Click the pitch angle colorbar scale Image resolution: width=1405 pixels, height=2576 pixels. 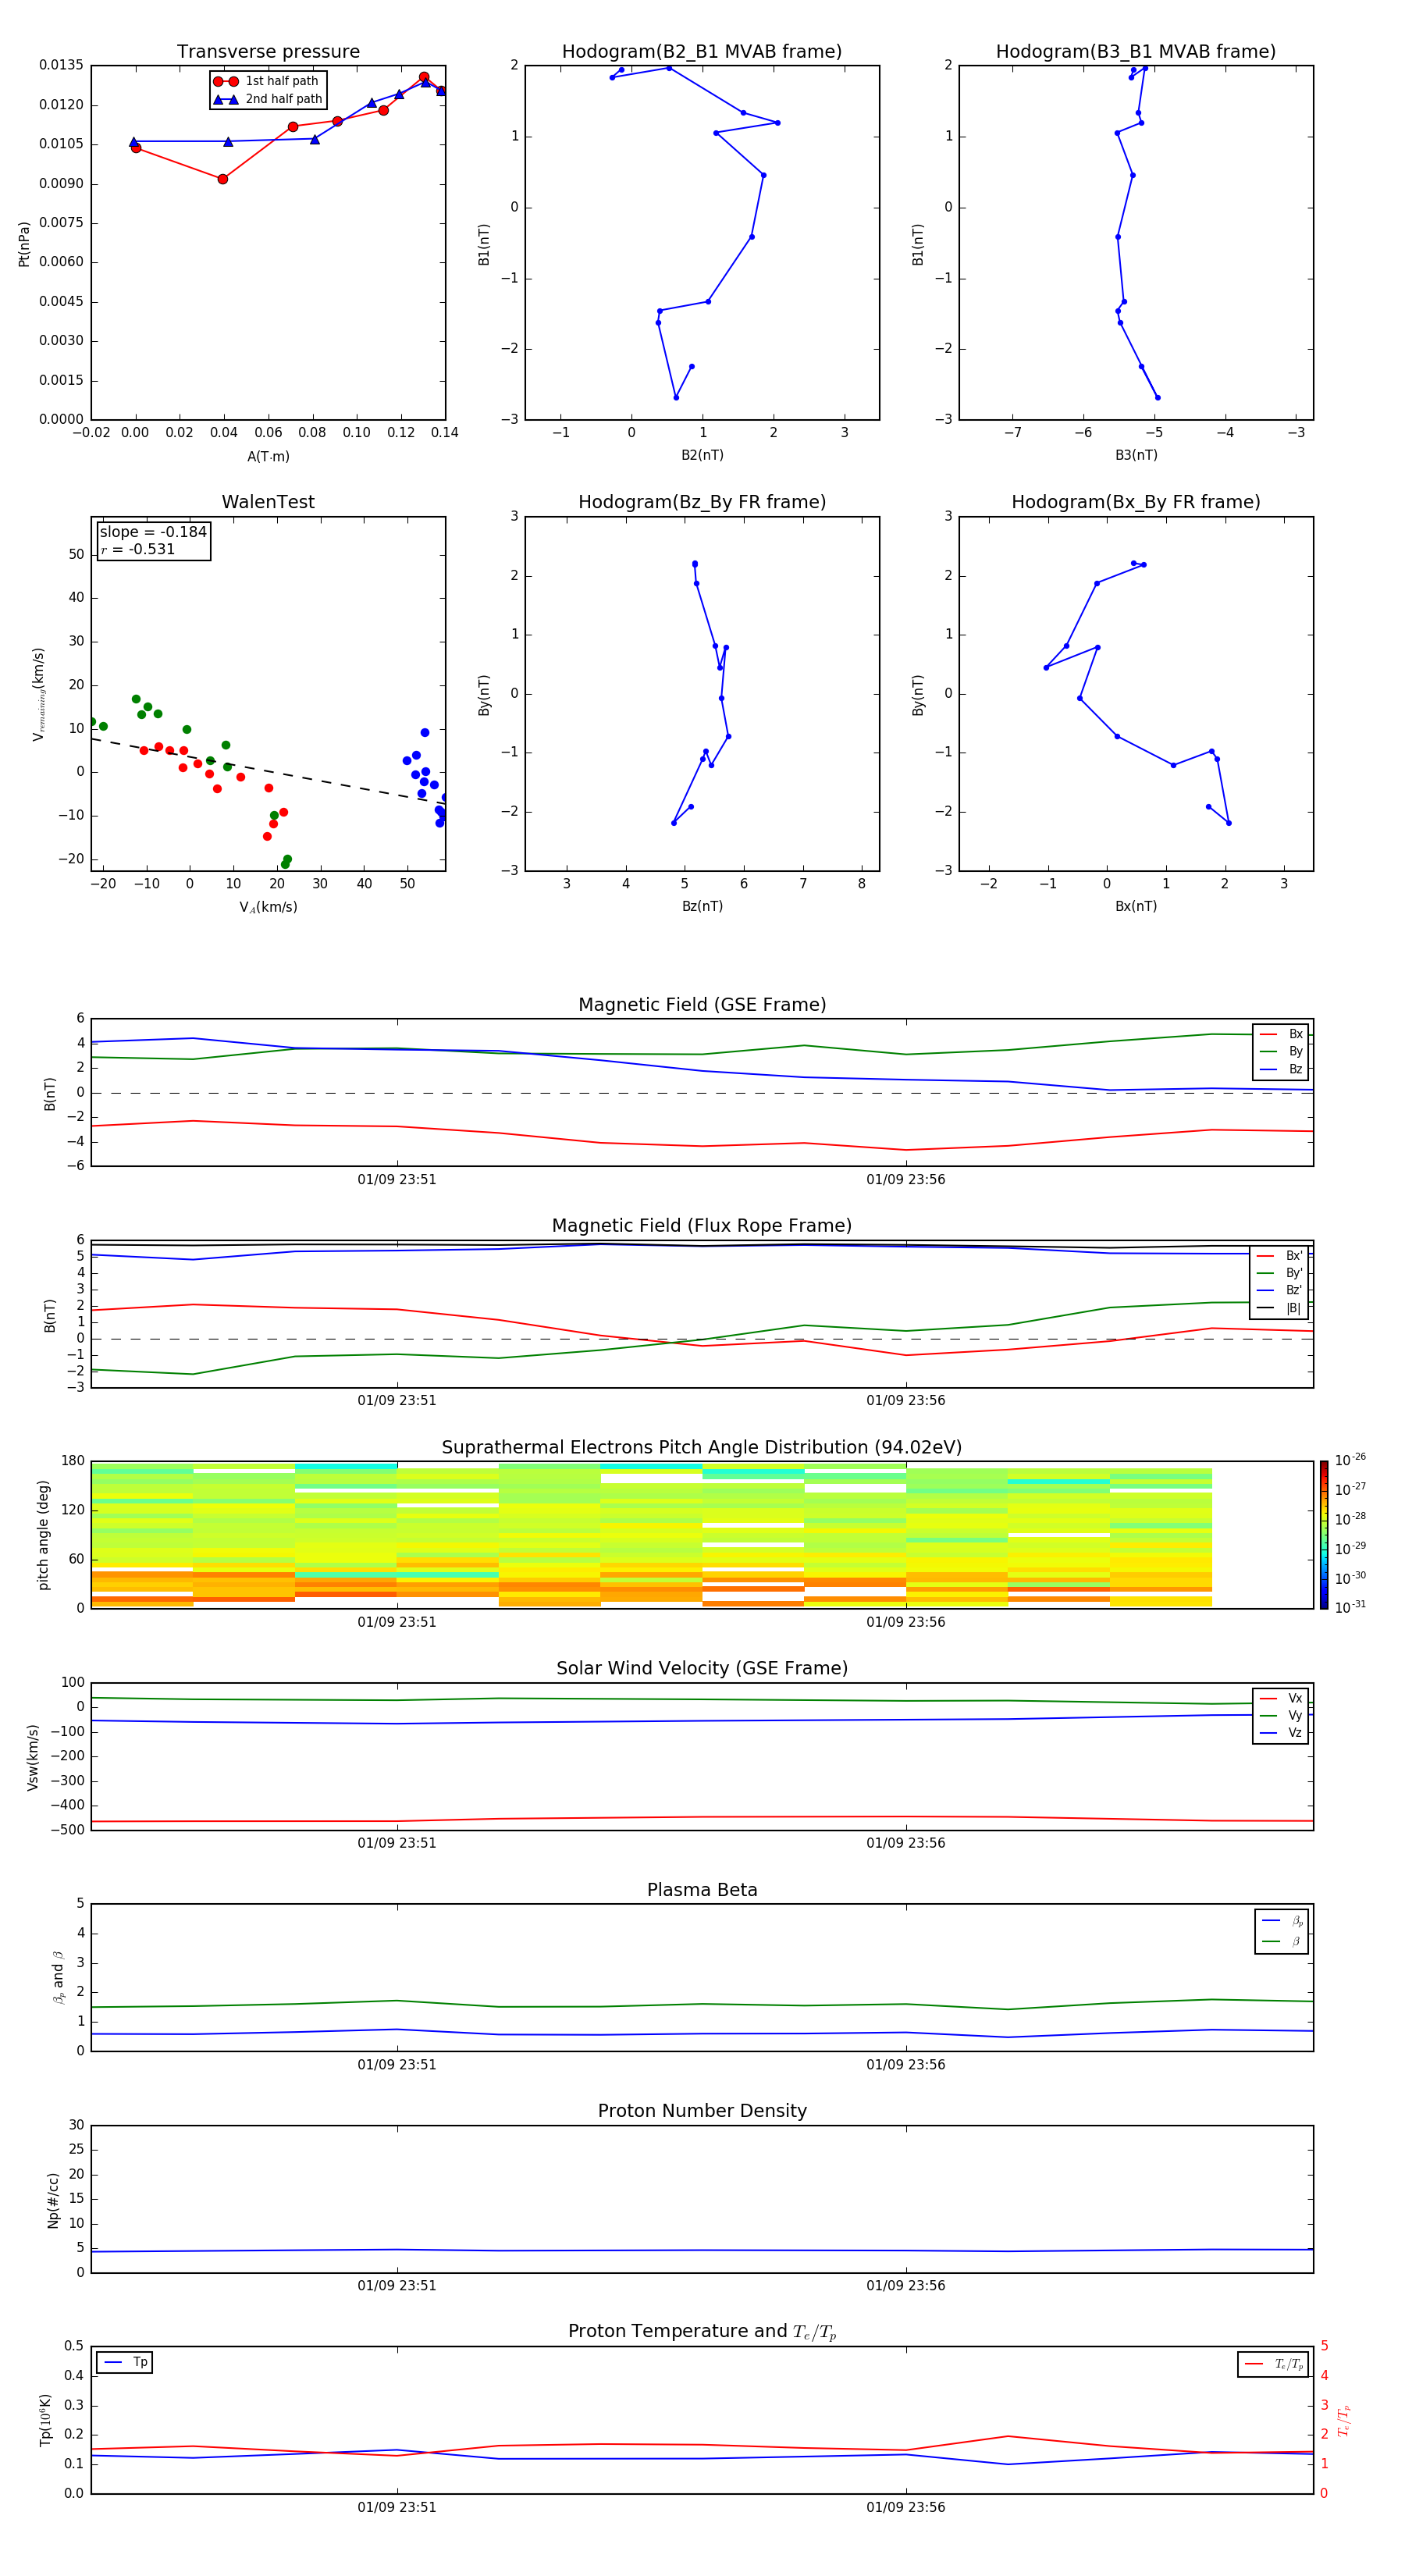tap(1324, 1535)
